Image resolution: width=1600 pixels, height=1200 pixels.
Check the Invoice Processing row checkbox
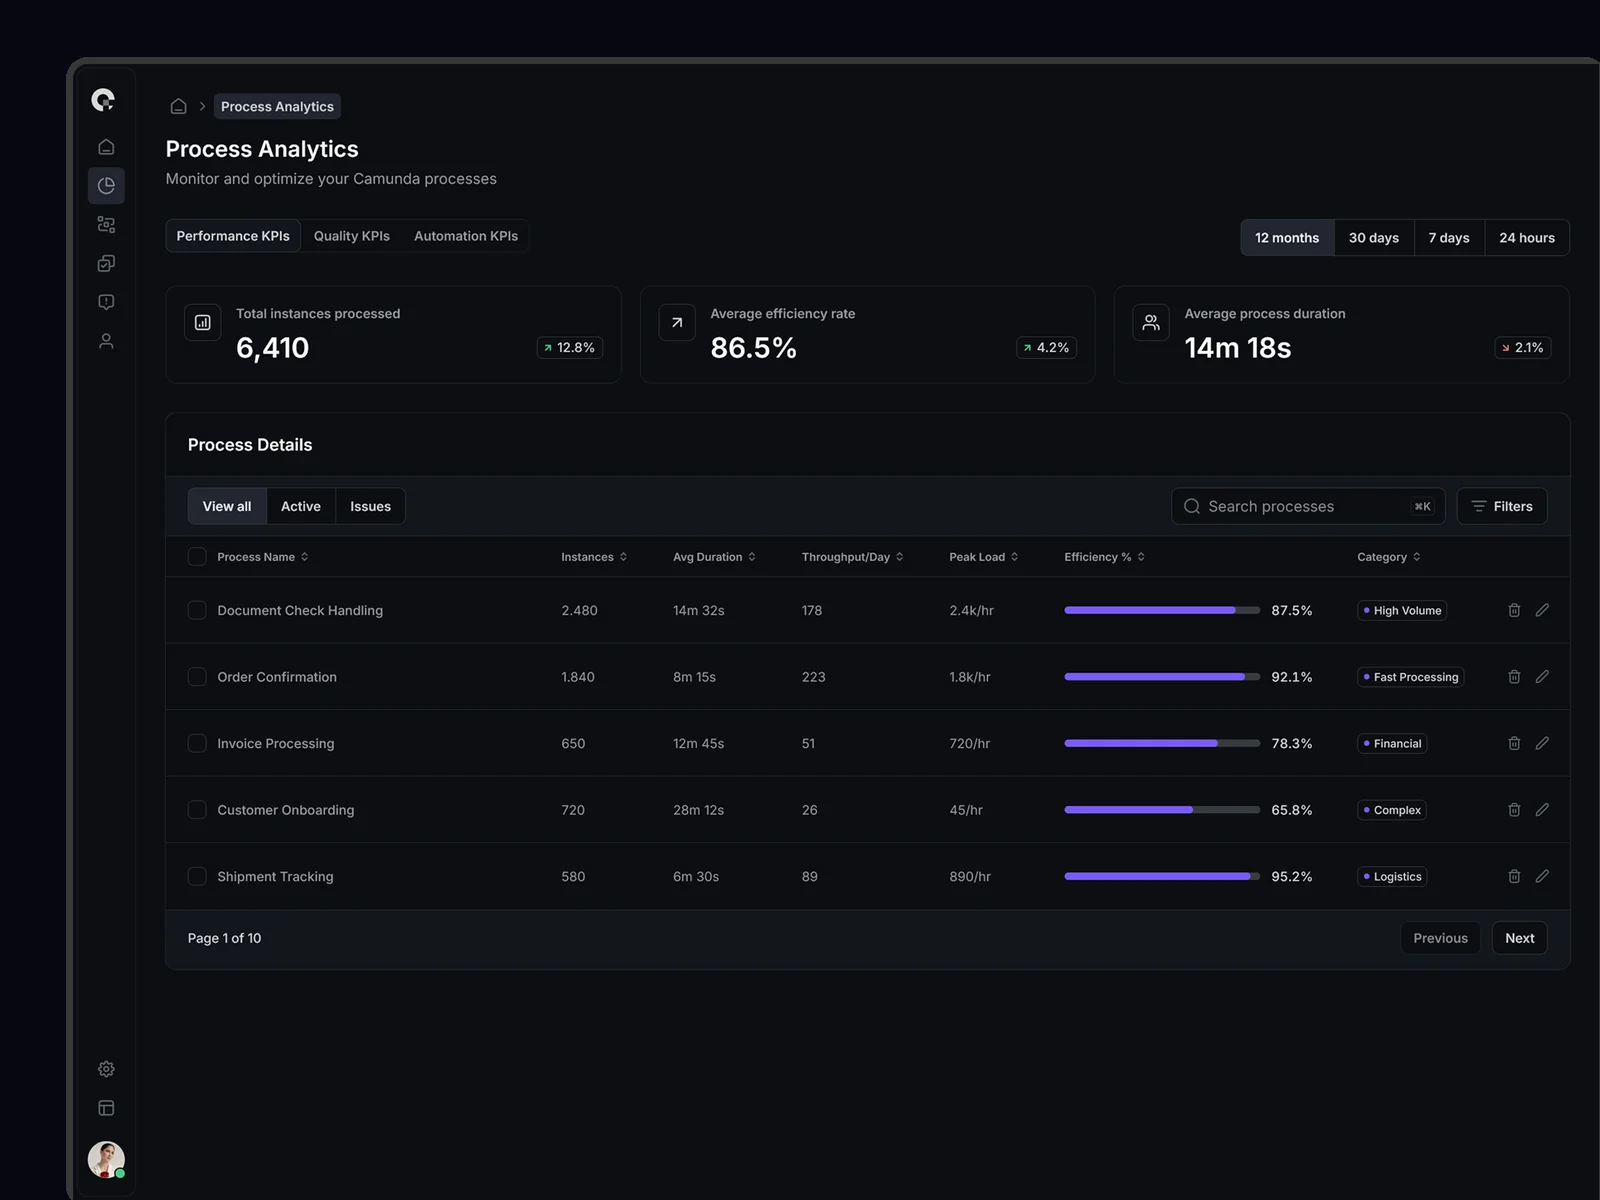(197, 743)
